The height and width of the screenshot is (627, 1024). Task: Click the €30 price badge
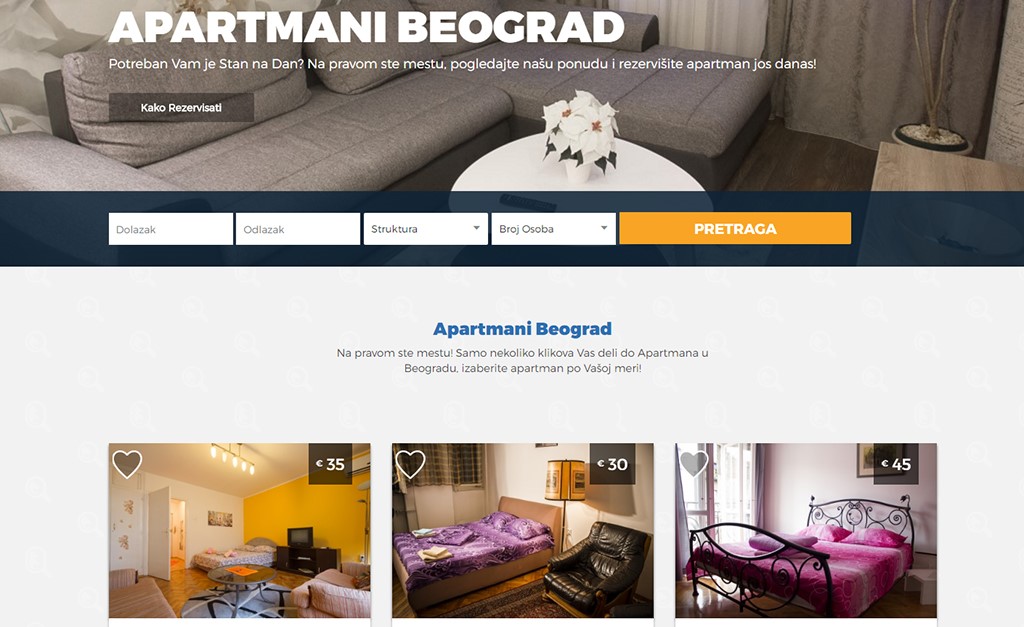pyautogui.click(x=613, y=464)
